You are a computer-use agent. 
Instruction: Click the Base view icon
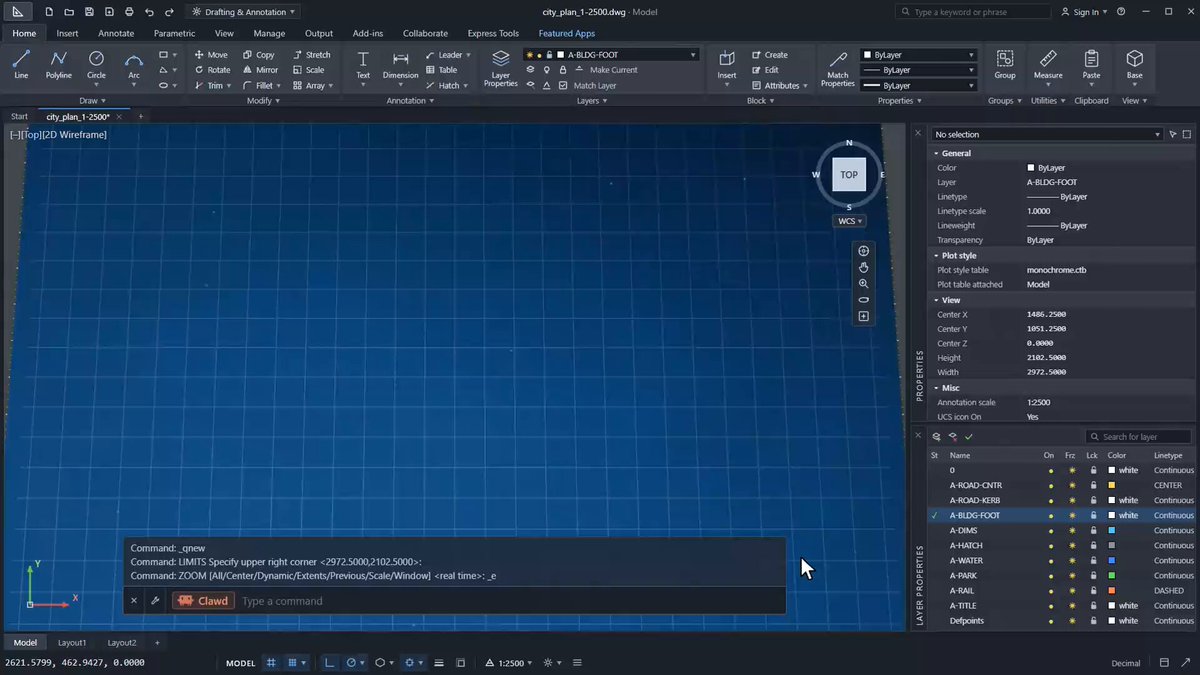pos(1134,64)
